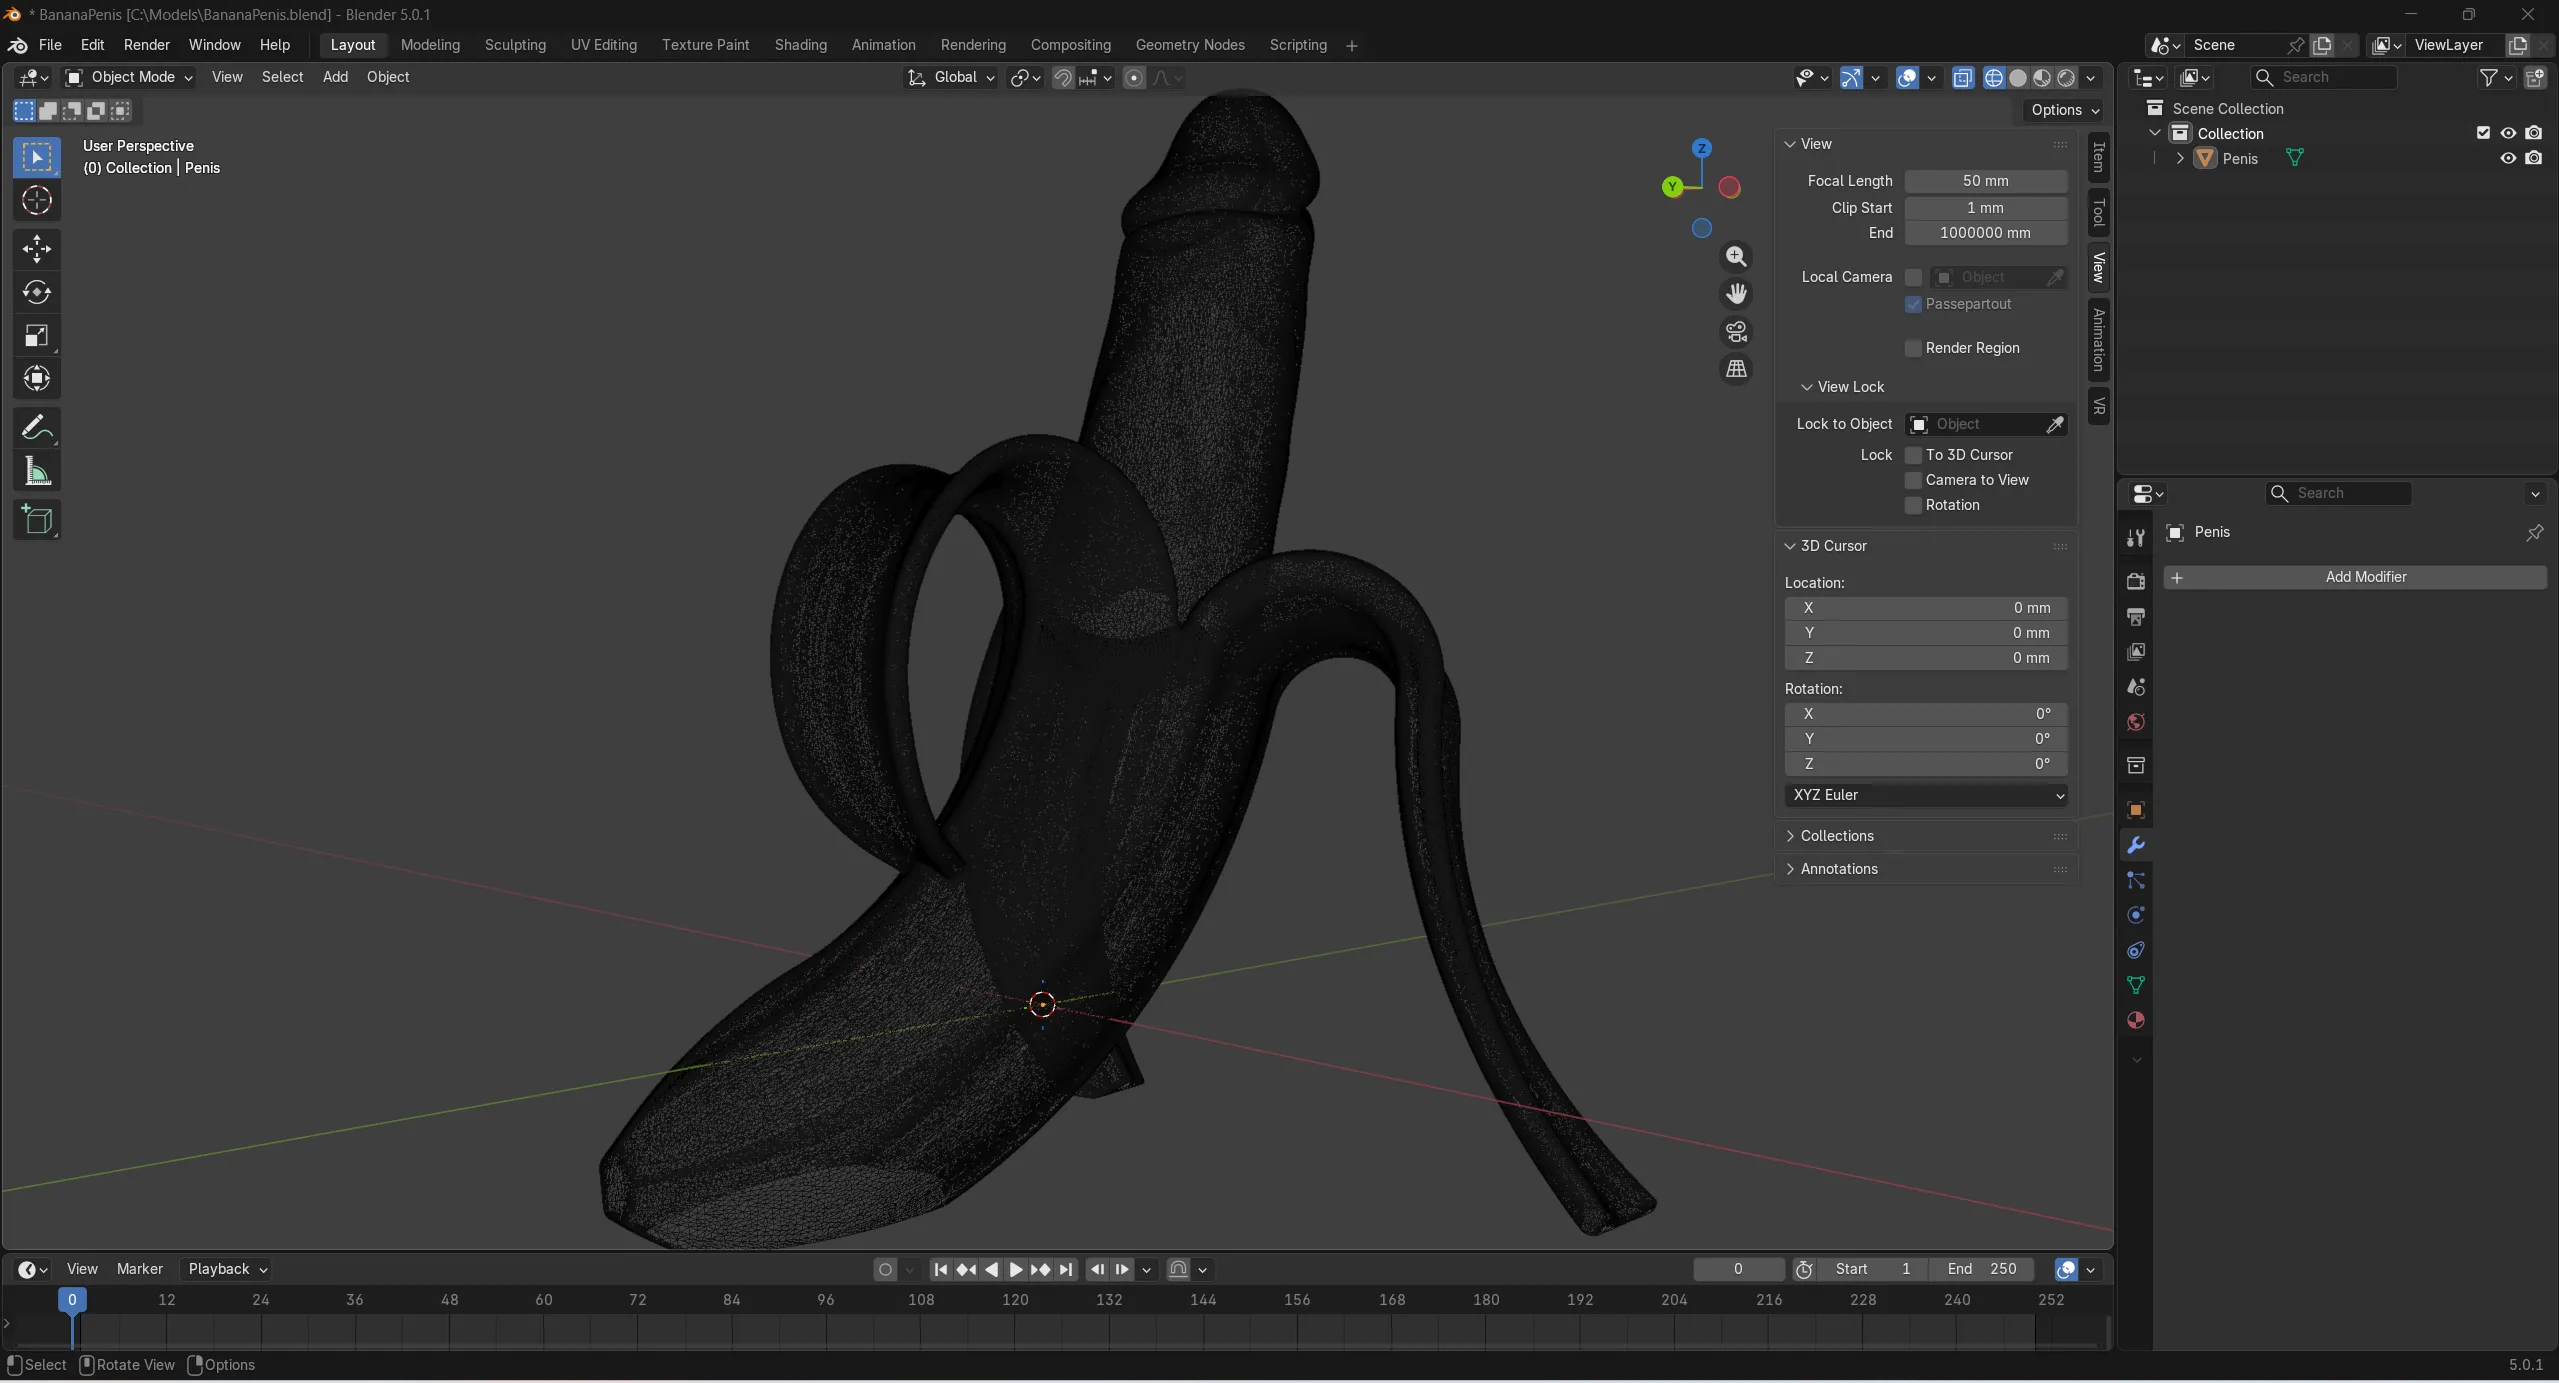
Task: Open the Object Data mesh properties tab
Action: (2136, 985)
